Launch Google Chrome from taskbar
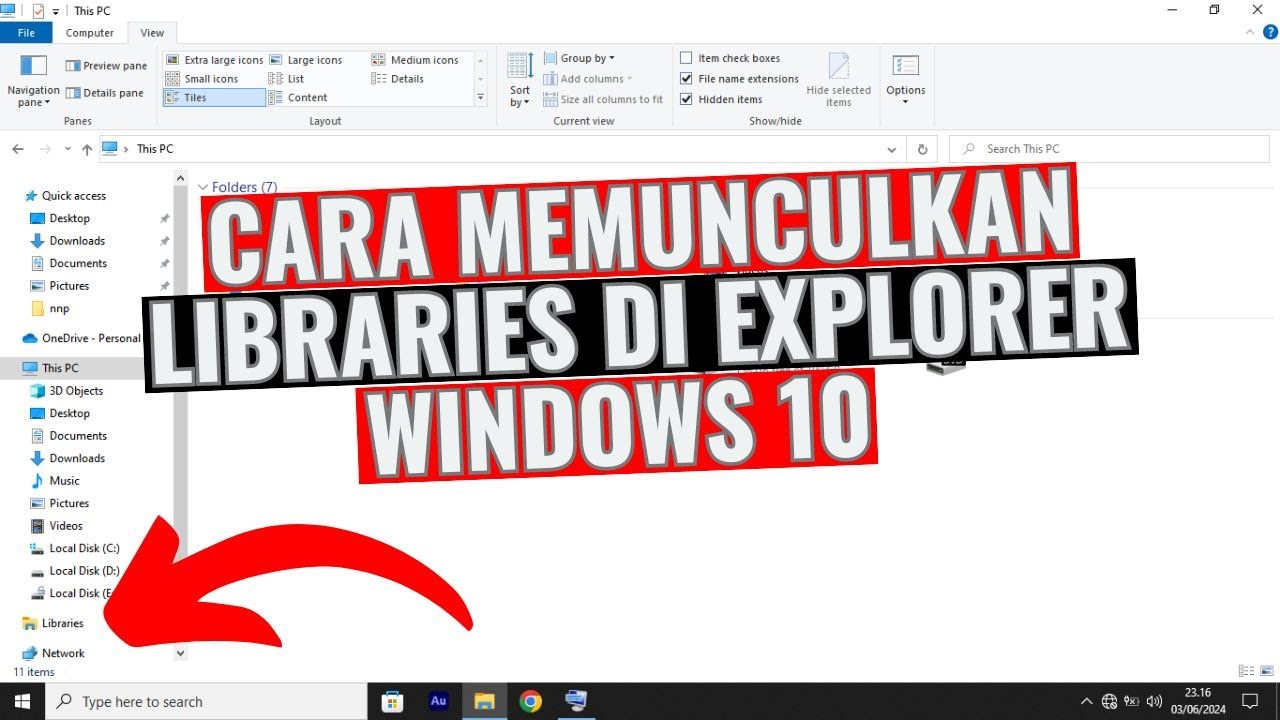This screenshot has height=720, width=1280. [x=530, y=701]
